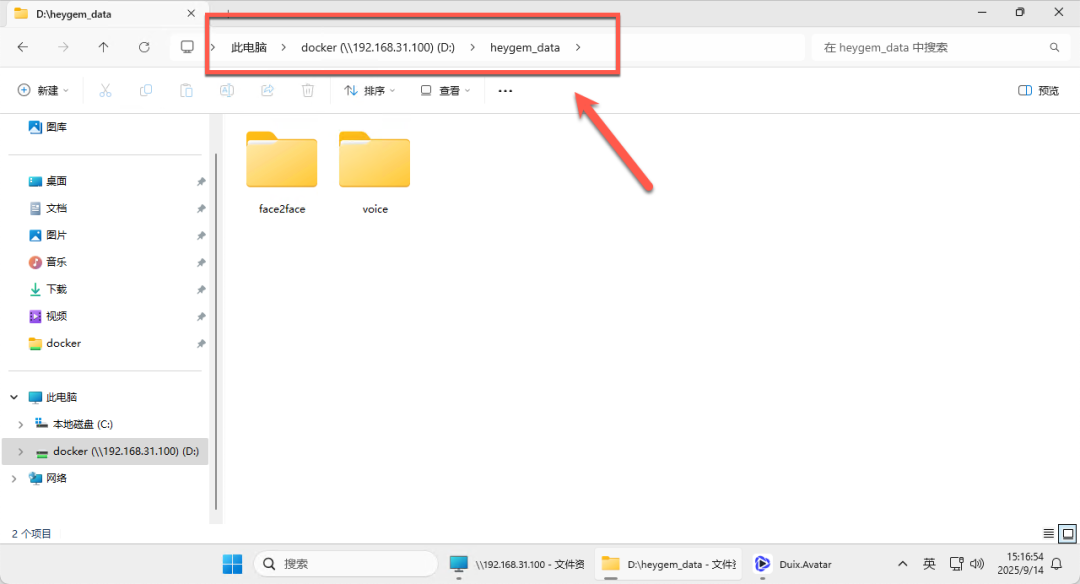The width and height of the screenshot is (1080, 584).
Task: Open the 排序 (Sort) dropdown
Action: [370, 90]
